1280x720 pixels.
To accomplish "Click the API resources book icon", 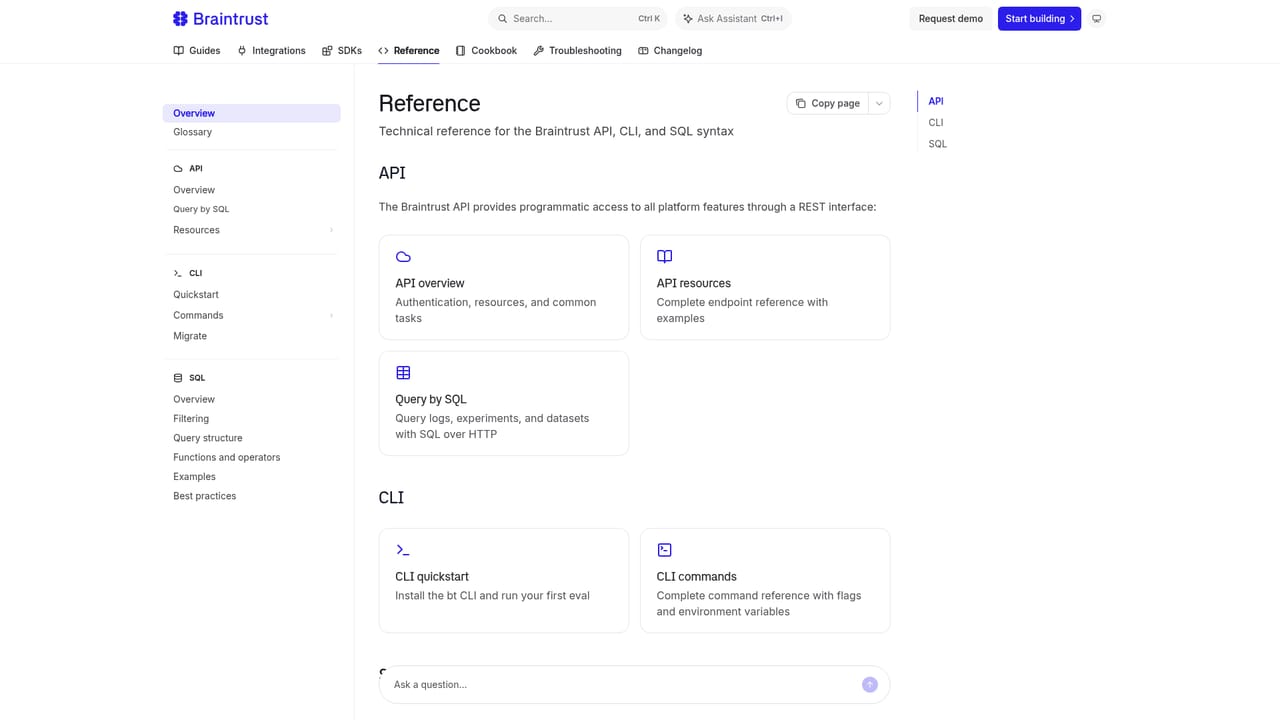I will click(x=664, y=257).
